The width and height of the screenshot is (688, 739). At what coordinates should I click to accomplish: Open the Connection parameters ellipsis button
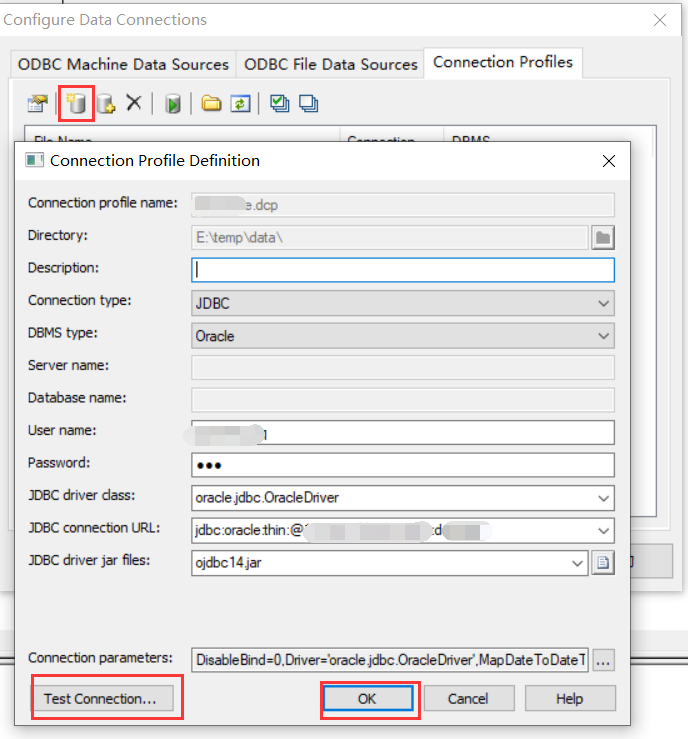(603, 660)
